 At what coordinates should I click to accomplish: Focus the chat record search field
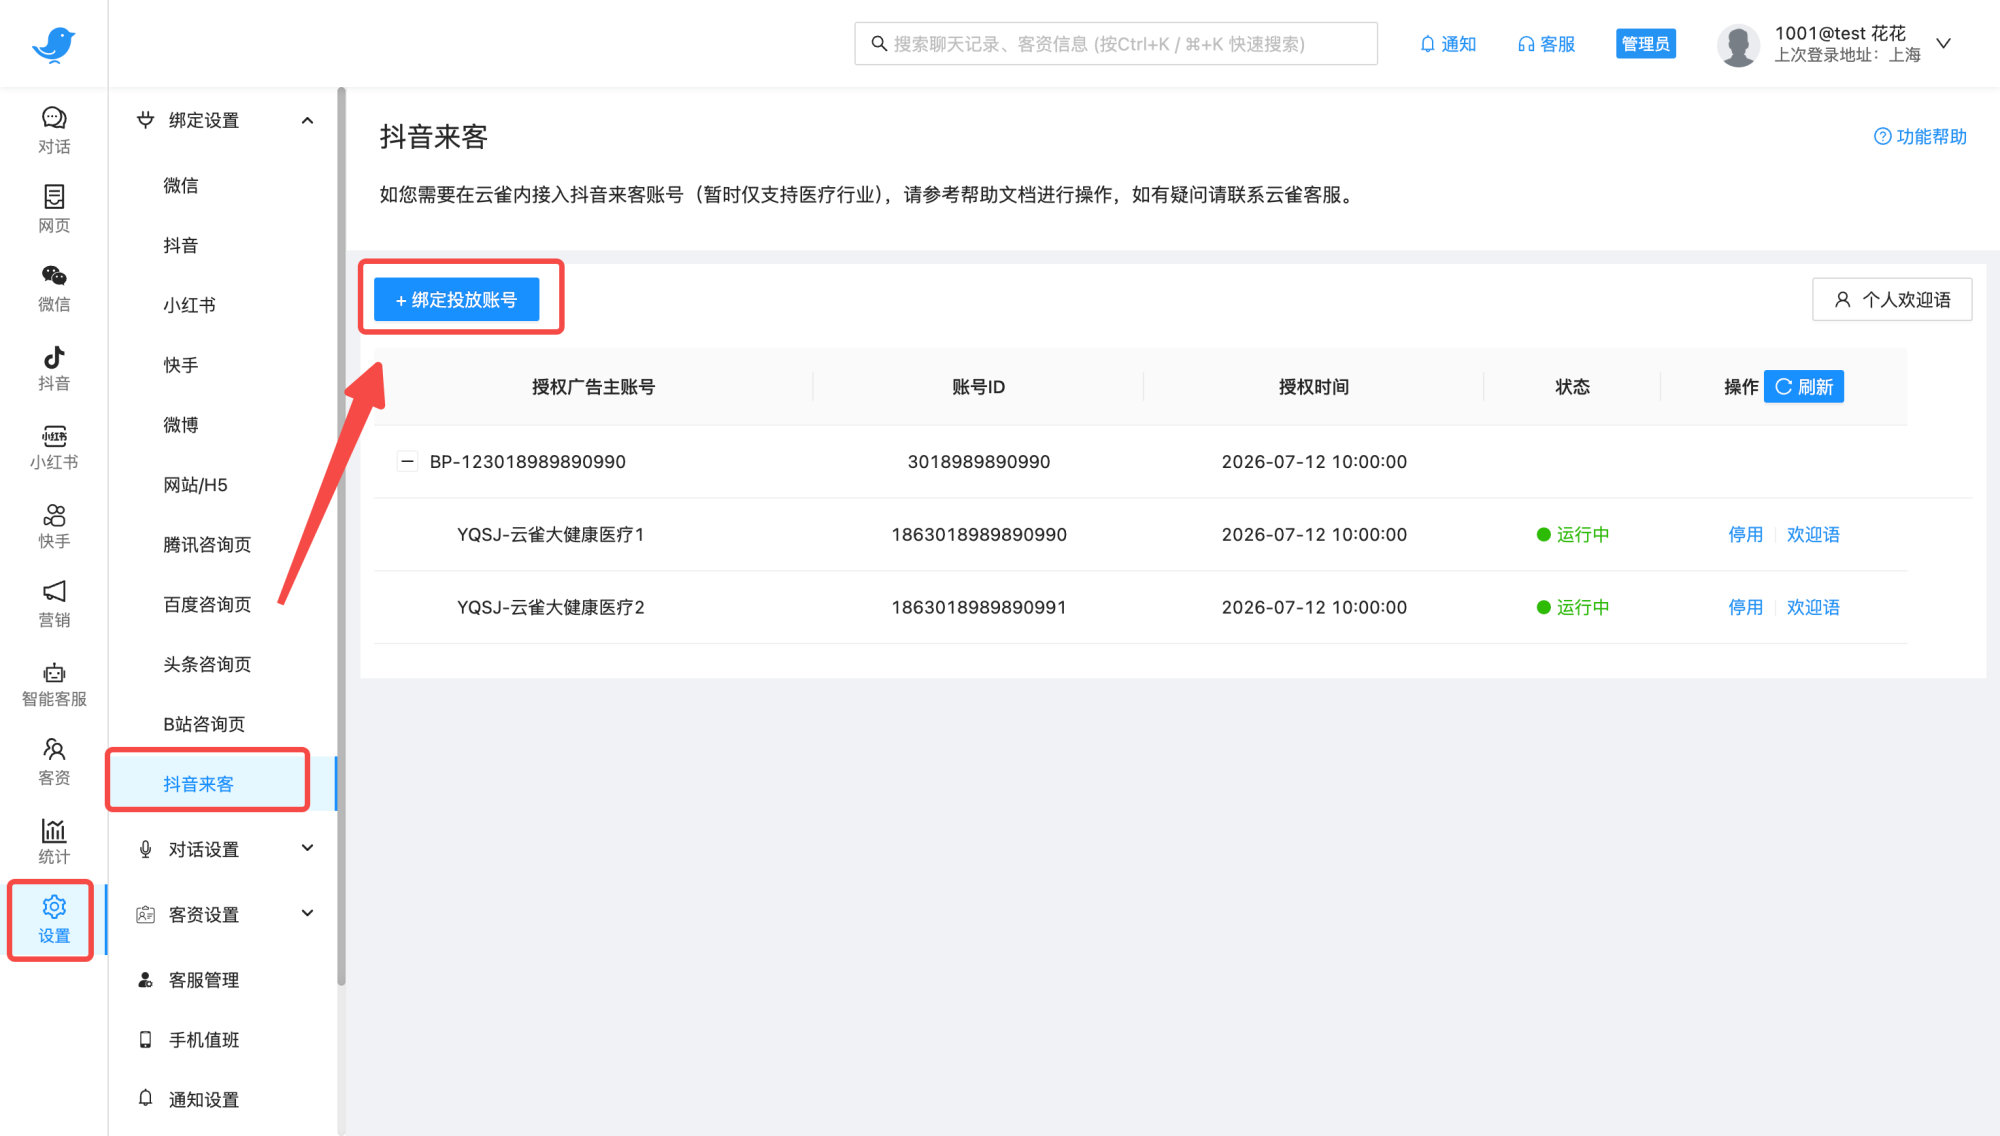pyautogui.click(x=1116, y=44)
